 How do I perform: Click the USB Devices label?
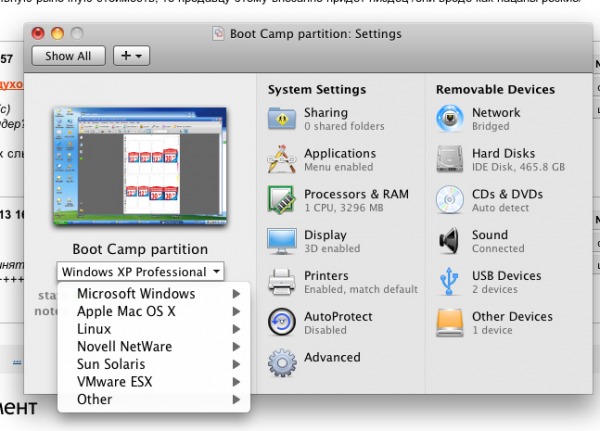[x=507, y=276]
